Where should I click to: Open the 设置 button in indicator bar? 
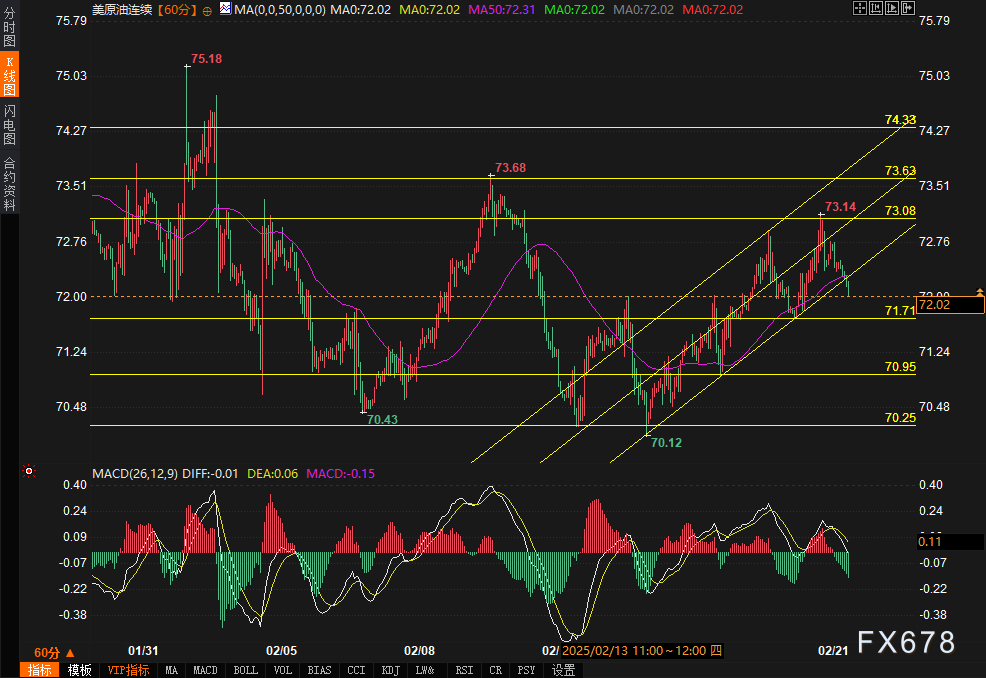(563, 670)
